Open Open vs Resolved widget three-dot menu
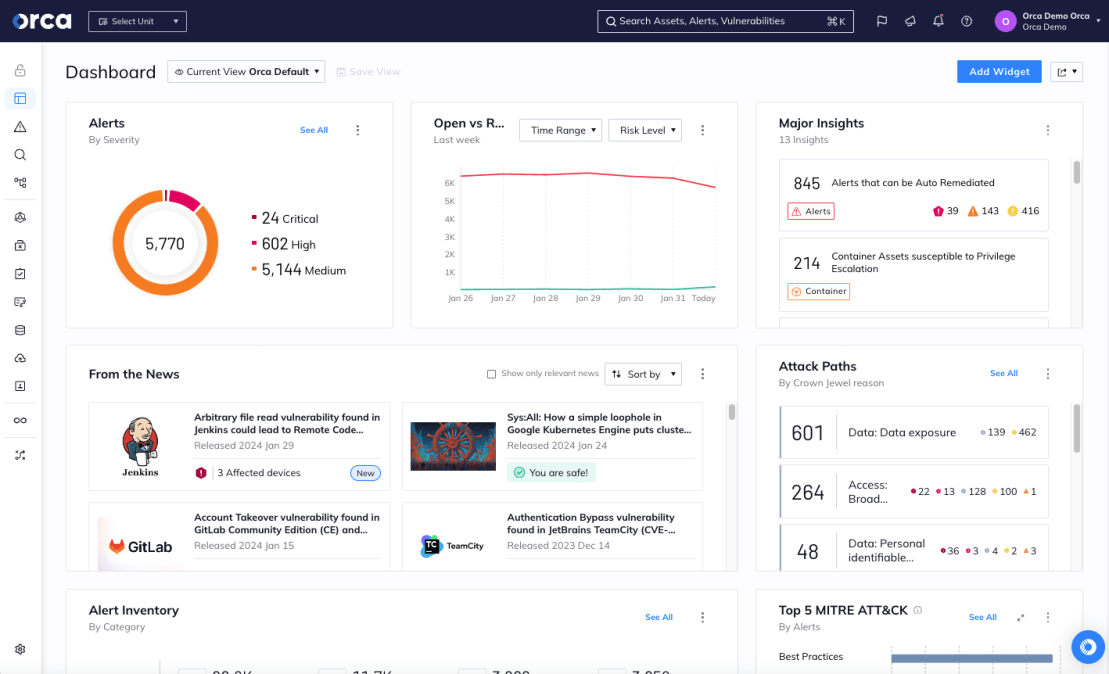Viewport: 1109px width, 674px height. click(x=702, y=130)
